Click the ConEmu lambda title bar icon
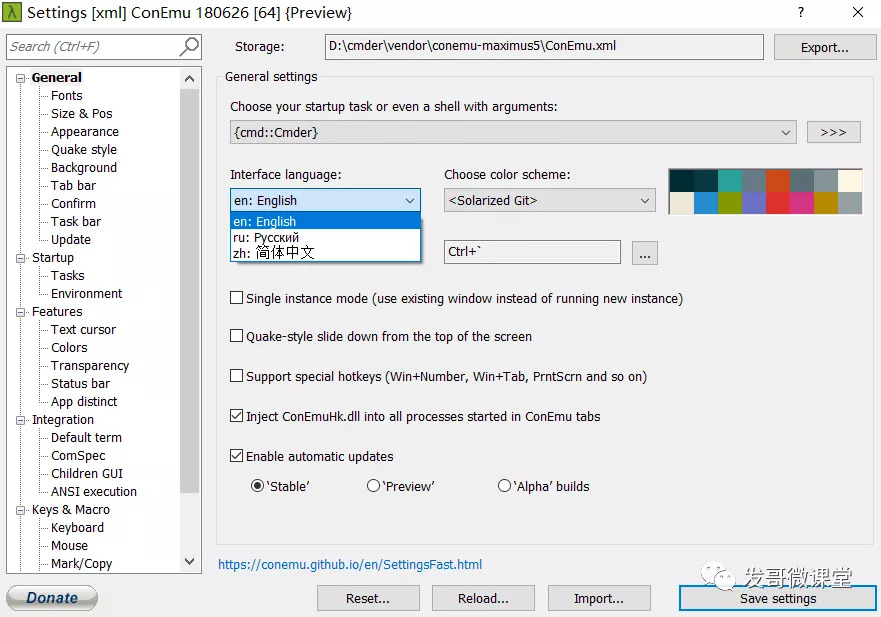This screenshot has height=617, width=881. click(x=12, y=13)
